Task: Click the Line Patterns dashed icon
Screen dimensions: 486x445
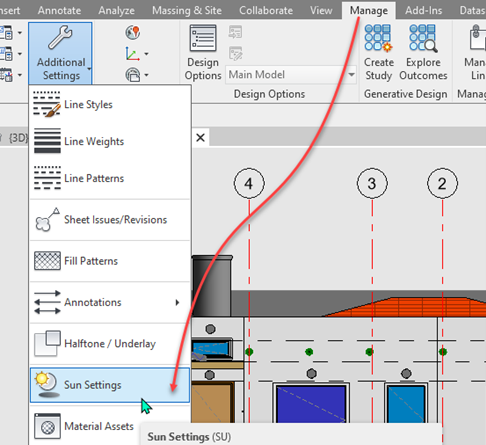Action: point(47,178)
